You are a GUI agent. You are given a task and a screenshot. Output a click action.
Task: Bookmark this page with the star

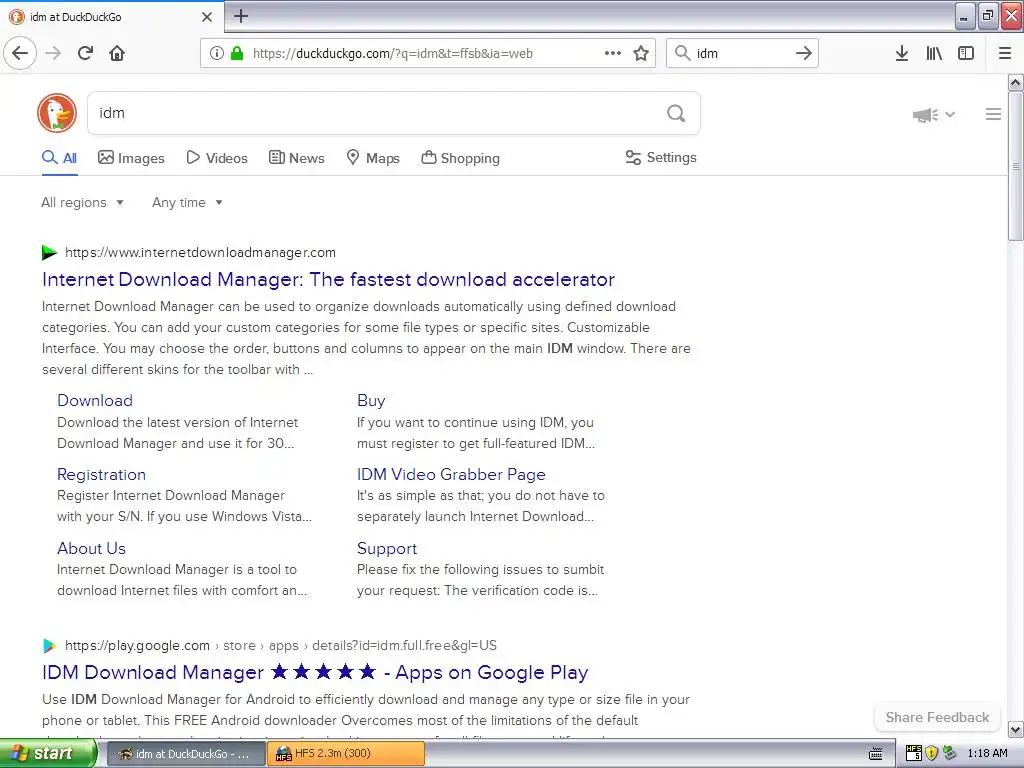point(641,53)
